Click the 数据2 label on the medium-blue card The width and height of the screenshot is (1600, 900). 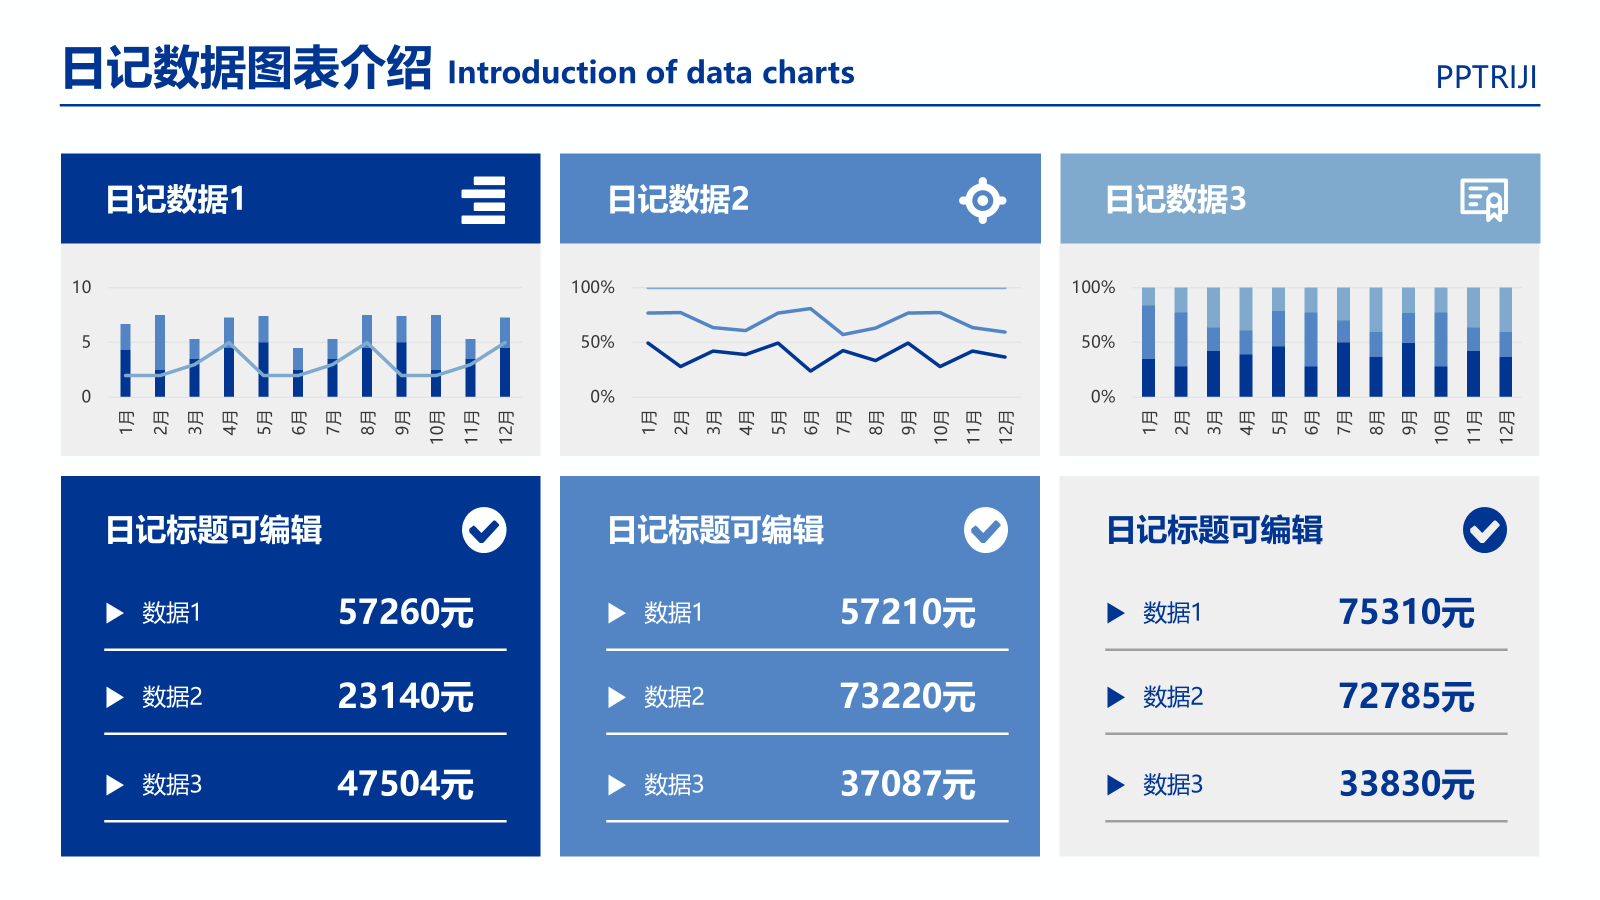(x=674, y=697)
